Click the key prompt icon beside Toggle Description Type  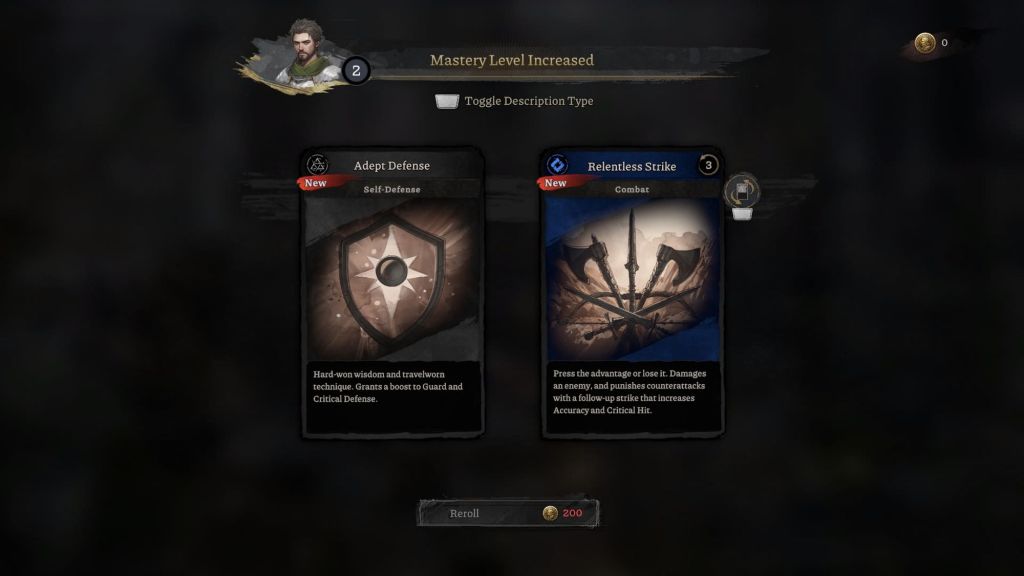click(x=447, y=101)
